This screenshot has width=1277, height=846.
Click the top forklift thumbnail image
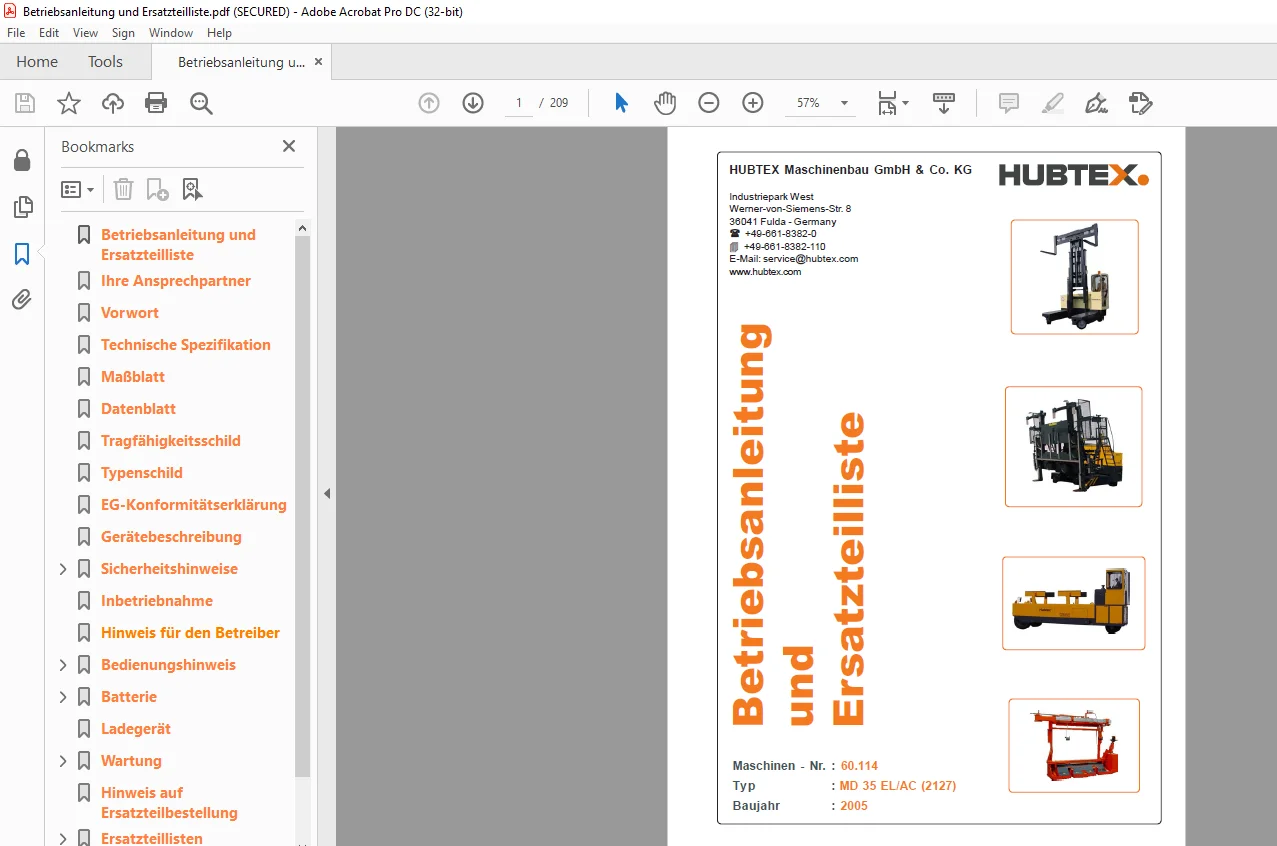pyautogui.click(x=1074, y=277)
